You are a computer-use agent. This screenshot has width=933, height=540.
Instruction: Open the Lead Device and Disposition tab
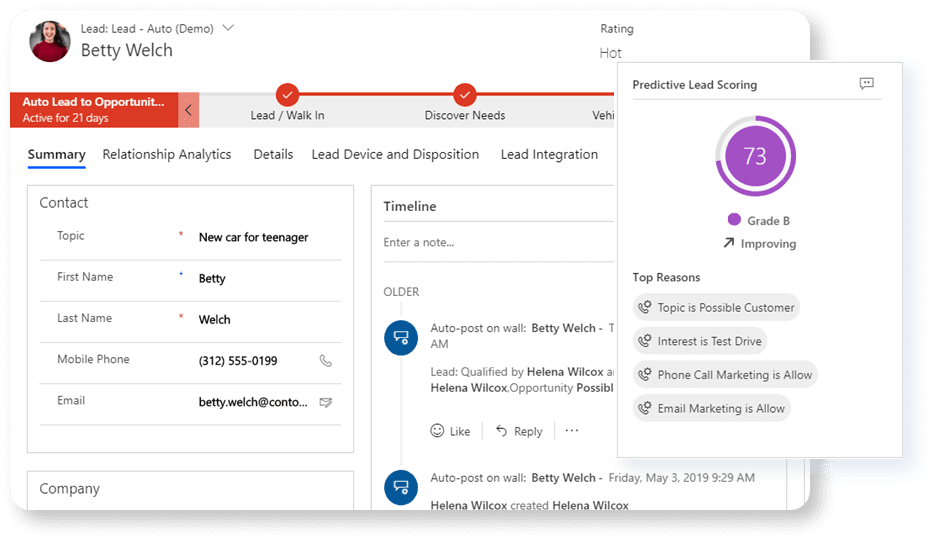click(395, 154)
